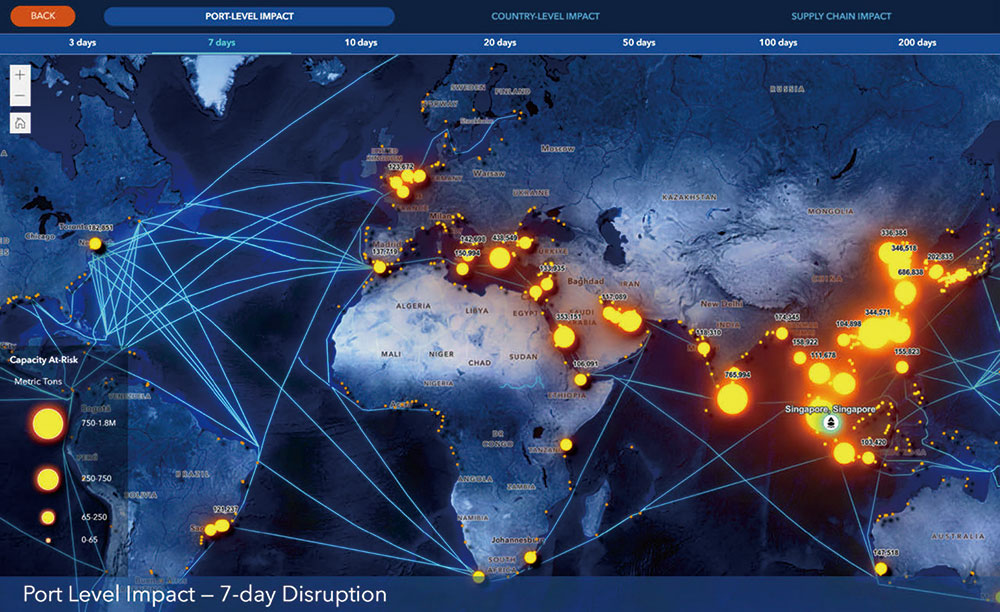Screen dimensions: 1000x612
Task: Choose the 7 days disruption period
Action: click(221, 43)
